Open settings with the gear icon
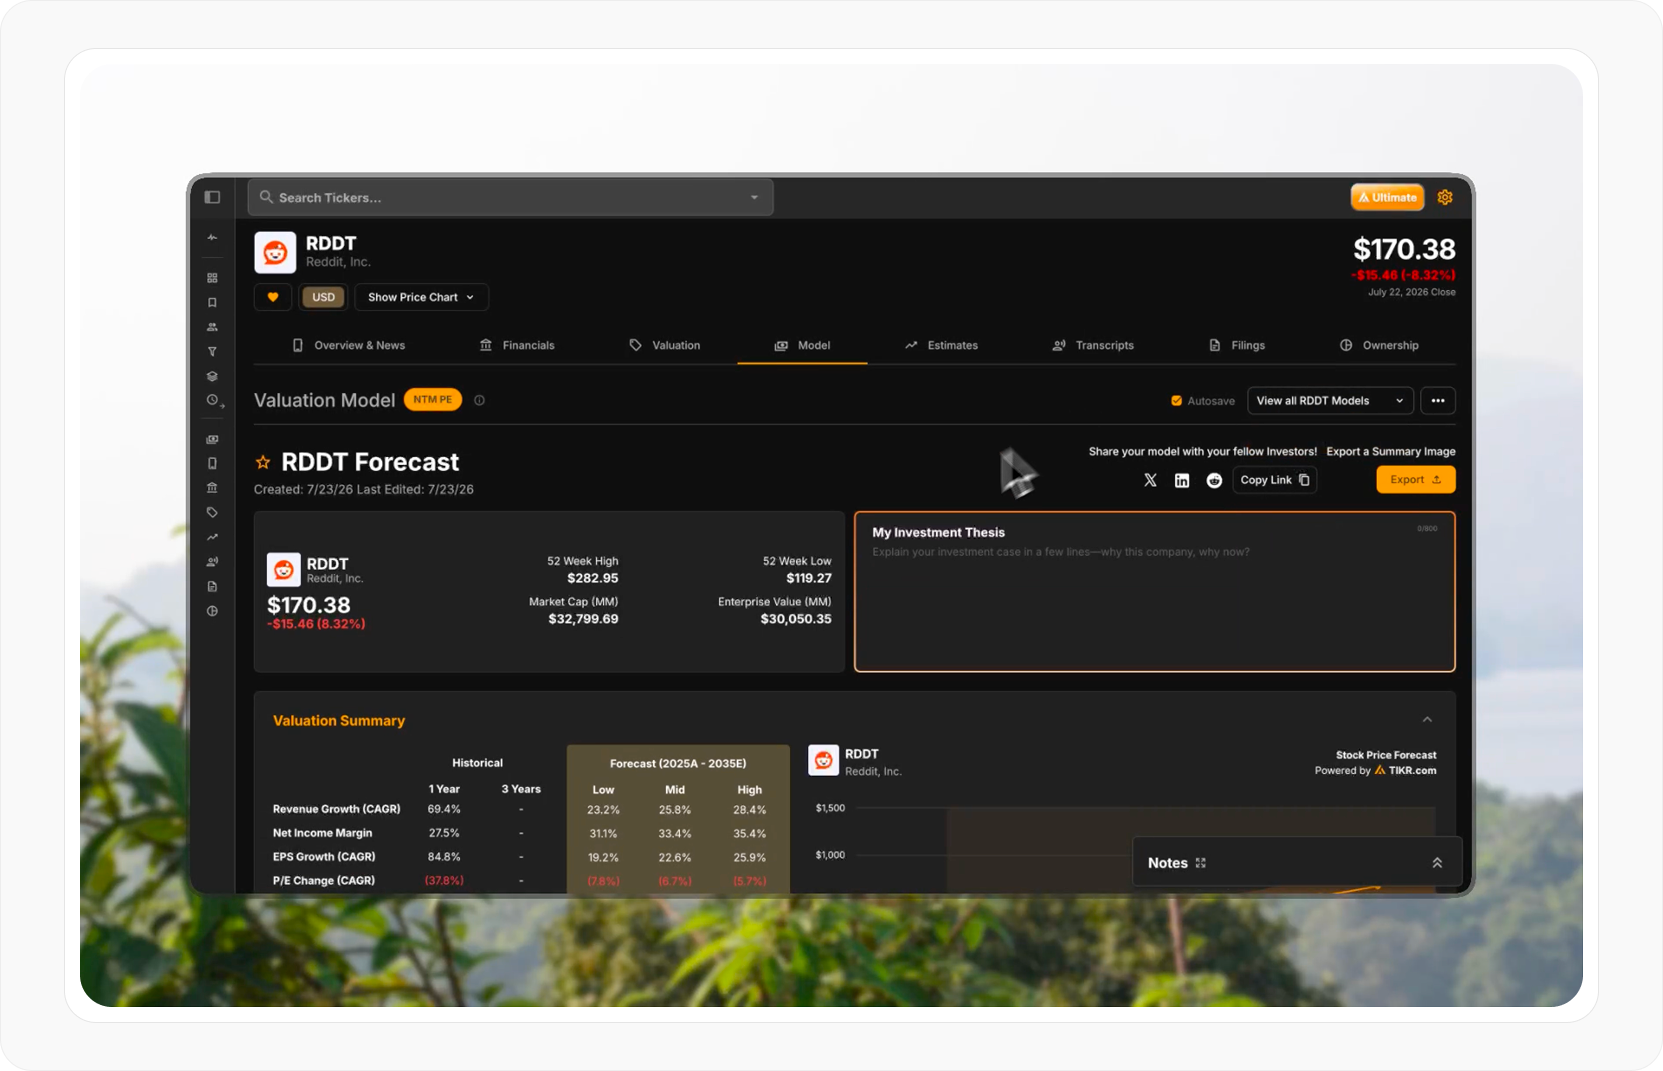 (x=1445, y=197)
